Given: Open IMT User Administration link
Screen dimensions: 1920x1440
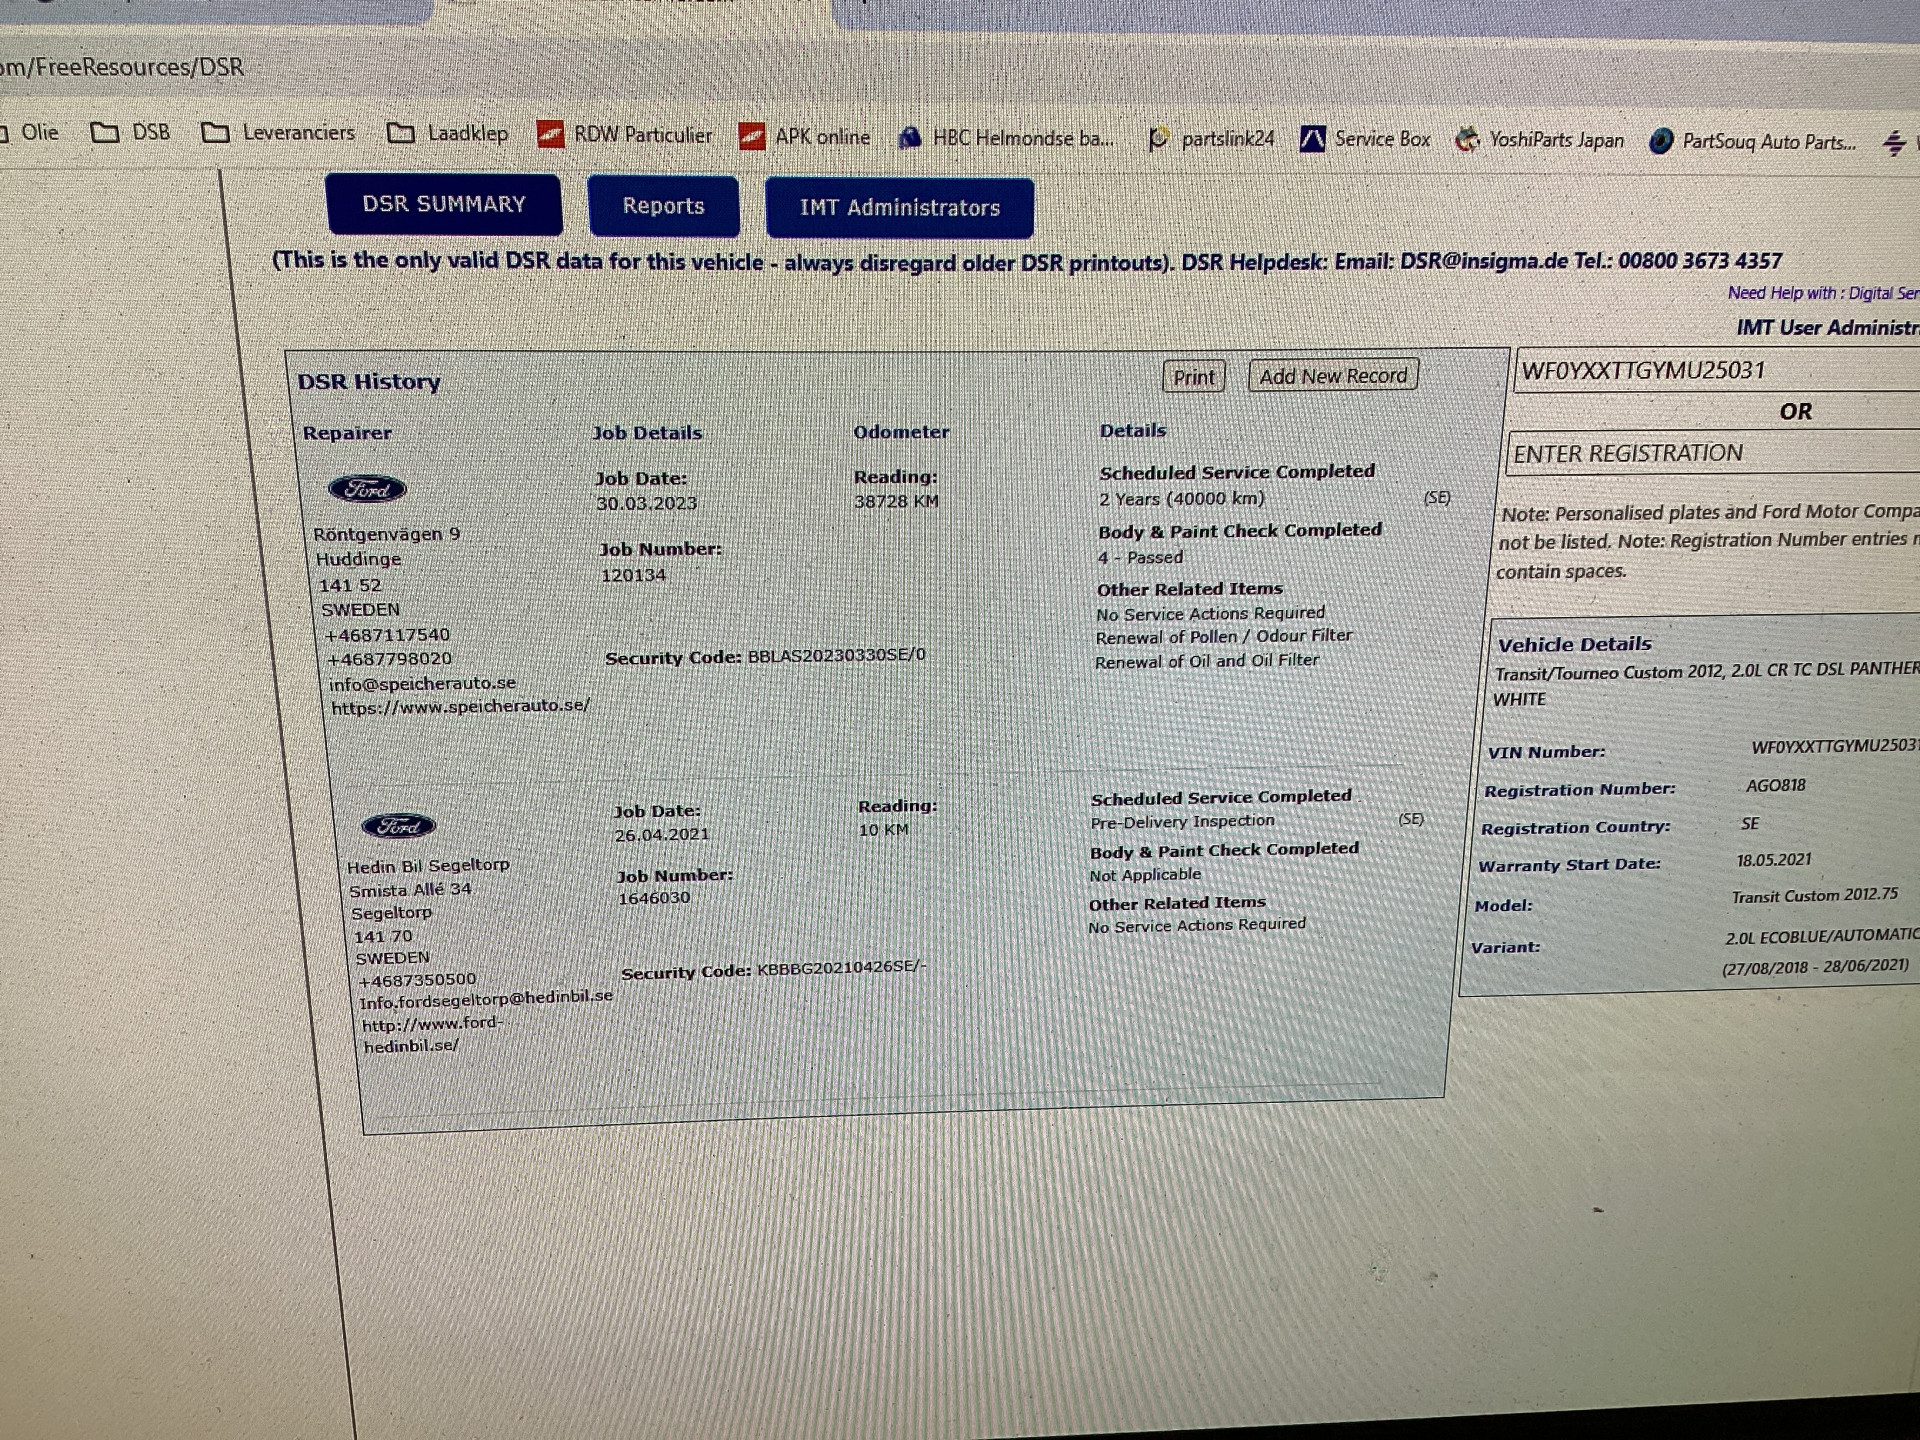Looking at the screenshot, I should (1827, 328).
